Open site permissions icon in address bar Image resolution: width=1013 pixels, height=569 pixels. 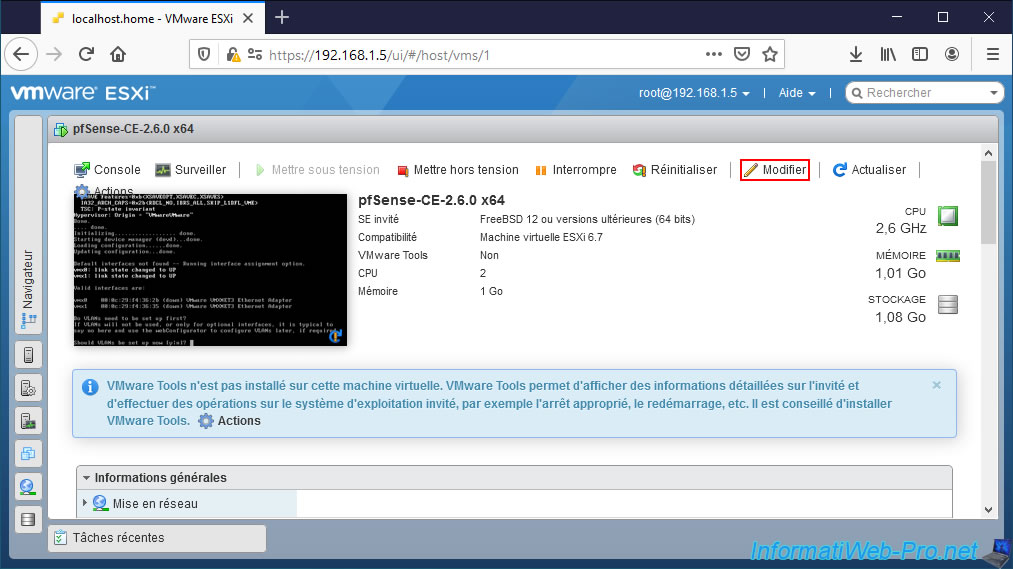click(x=255, y=55)
